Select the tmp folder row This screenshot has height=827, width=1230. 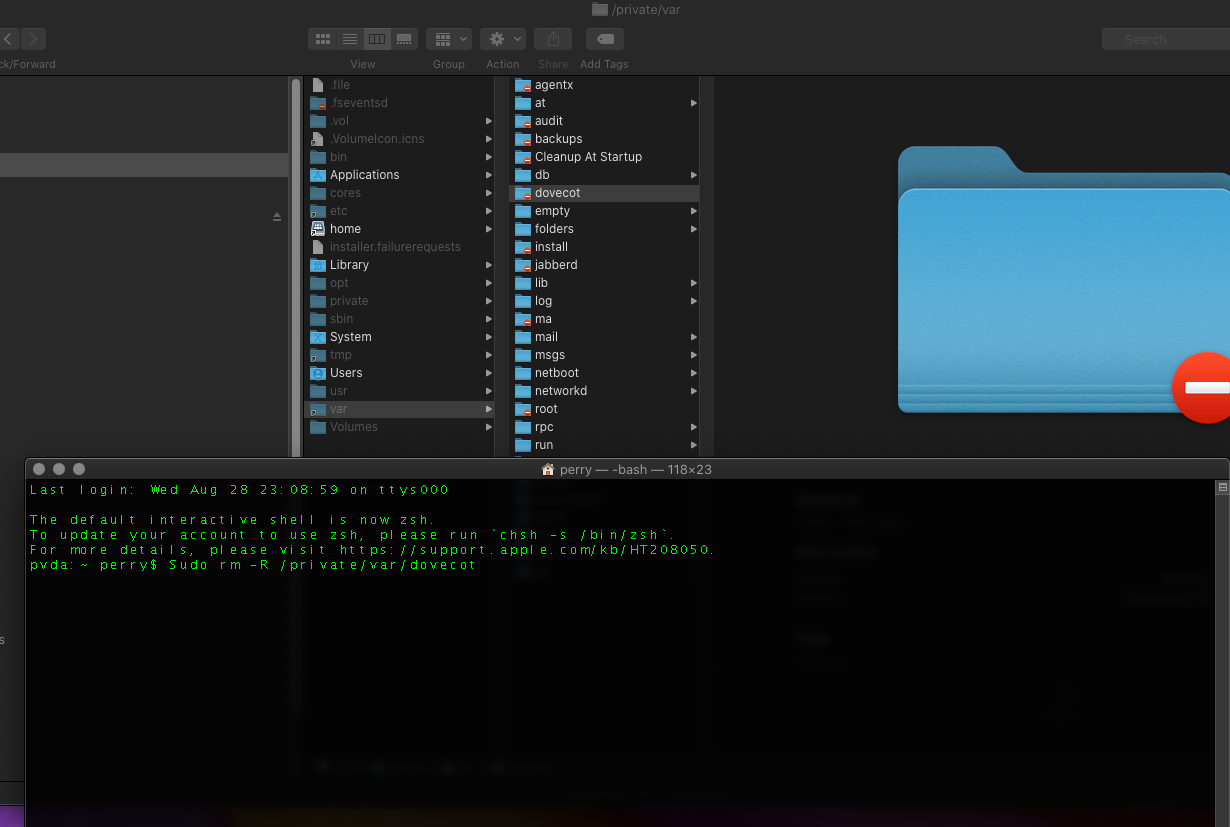[400, 355]
